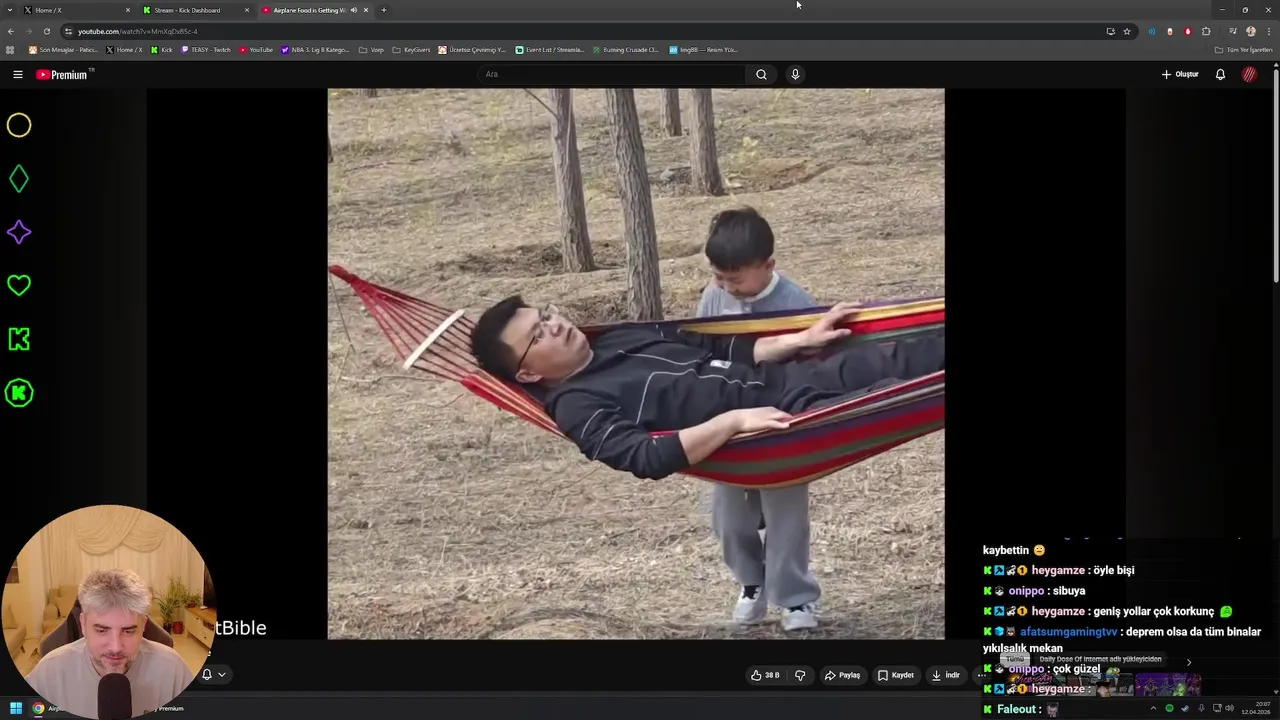Open the KeyGivers bookmarks folder
The image size is (1280, 720).
pyautogui.click(x=411, y=49)
